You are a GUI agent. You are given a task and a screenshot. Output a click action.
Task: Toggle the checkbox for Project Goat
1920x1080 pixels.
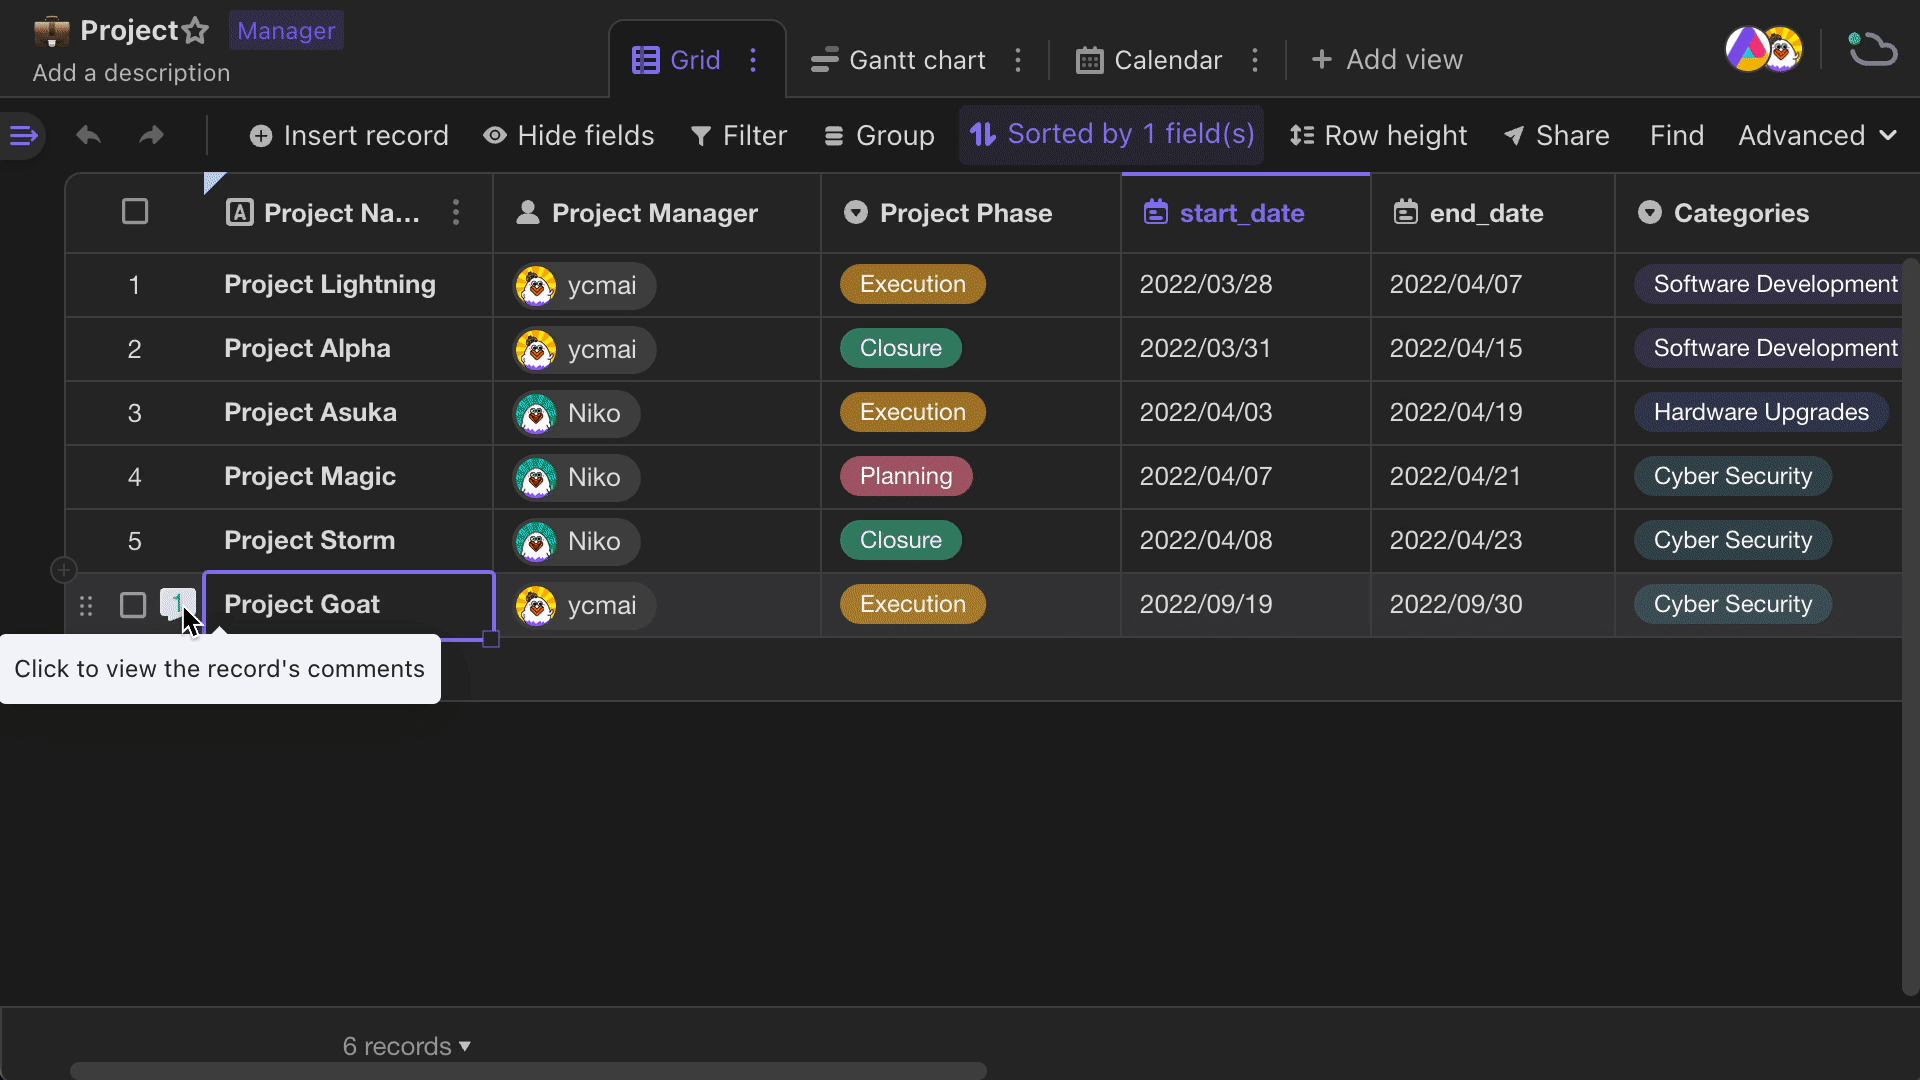click(x=132, y=604)
